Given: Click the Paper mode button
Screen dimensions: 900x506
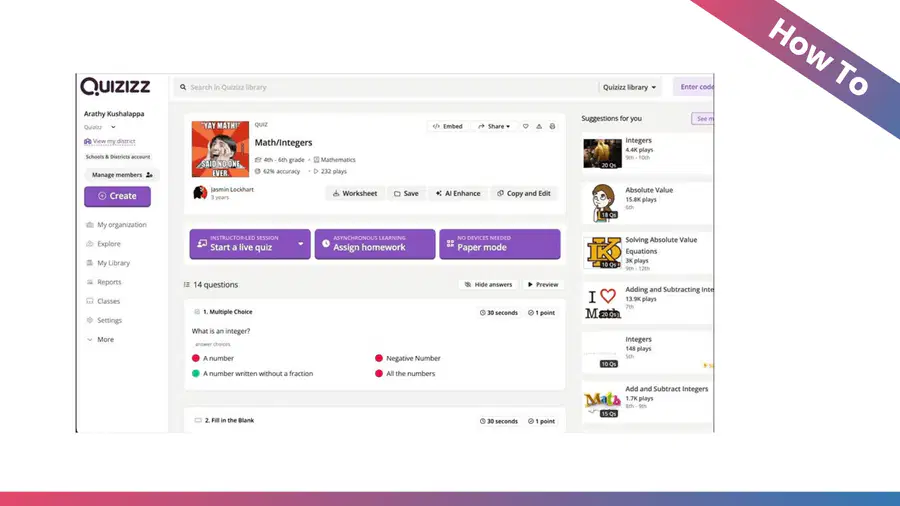Looking at the screenshot, I should (500, 244).
